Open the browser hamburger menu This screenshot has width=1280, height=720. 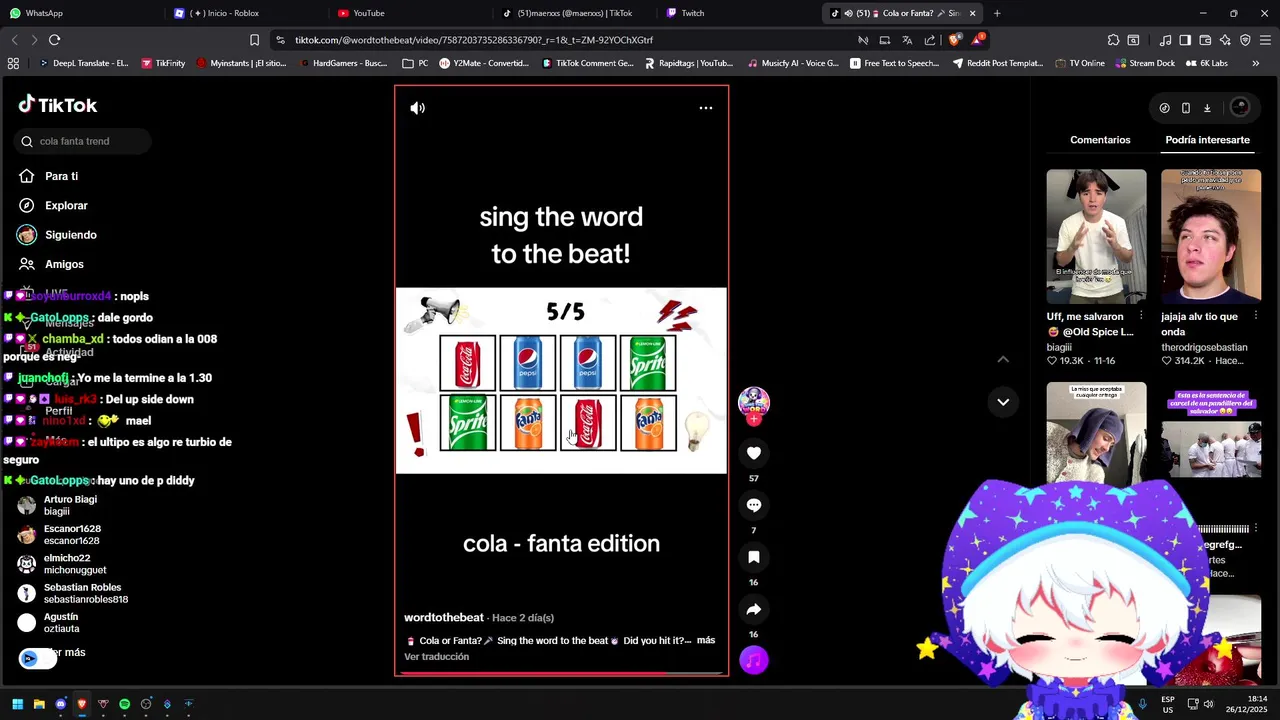pyautogui.click(x=1265, y=40)
